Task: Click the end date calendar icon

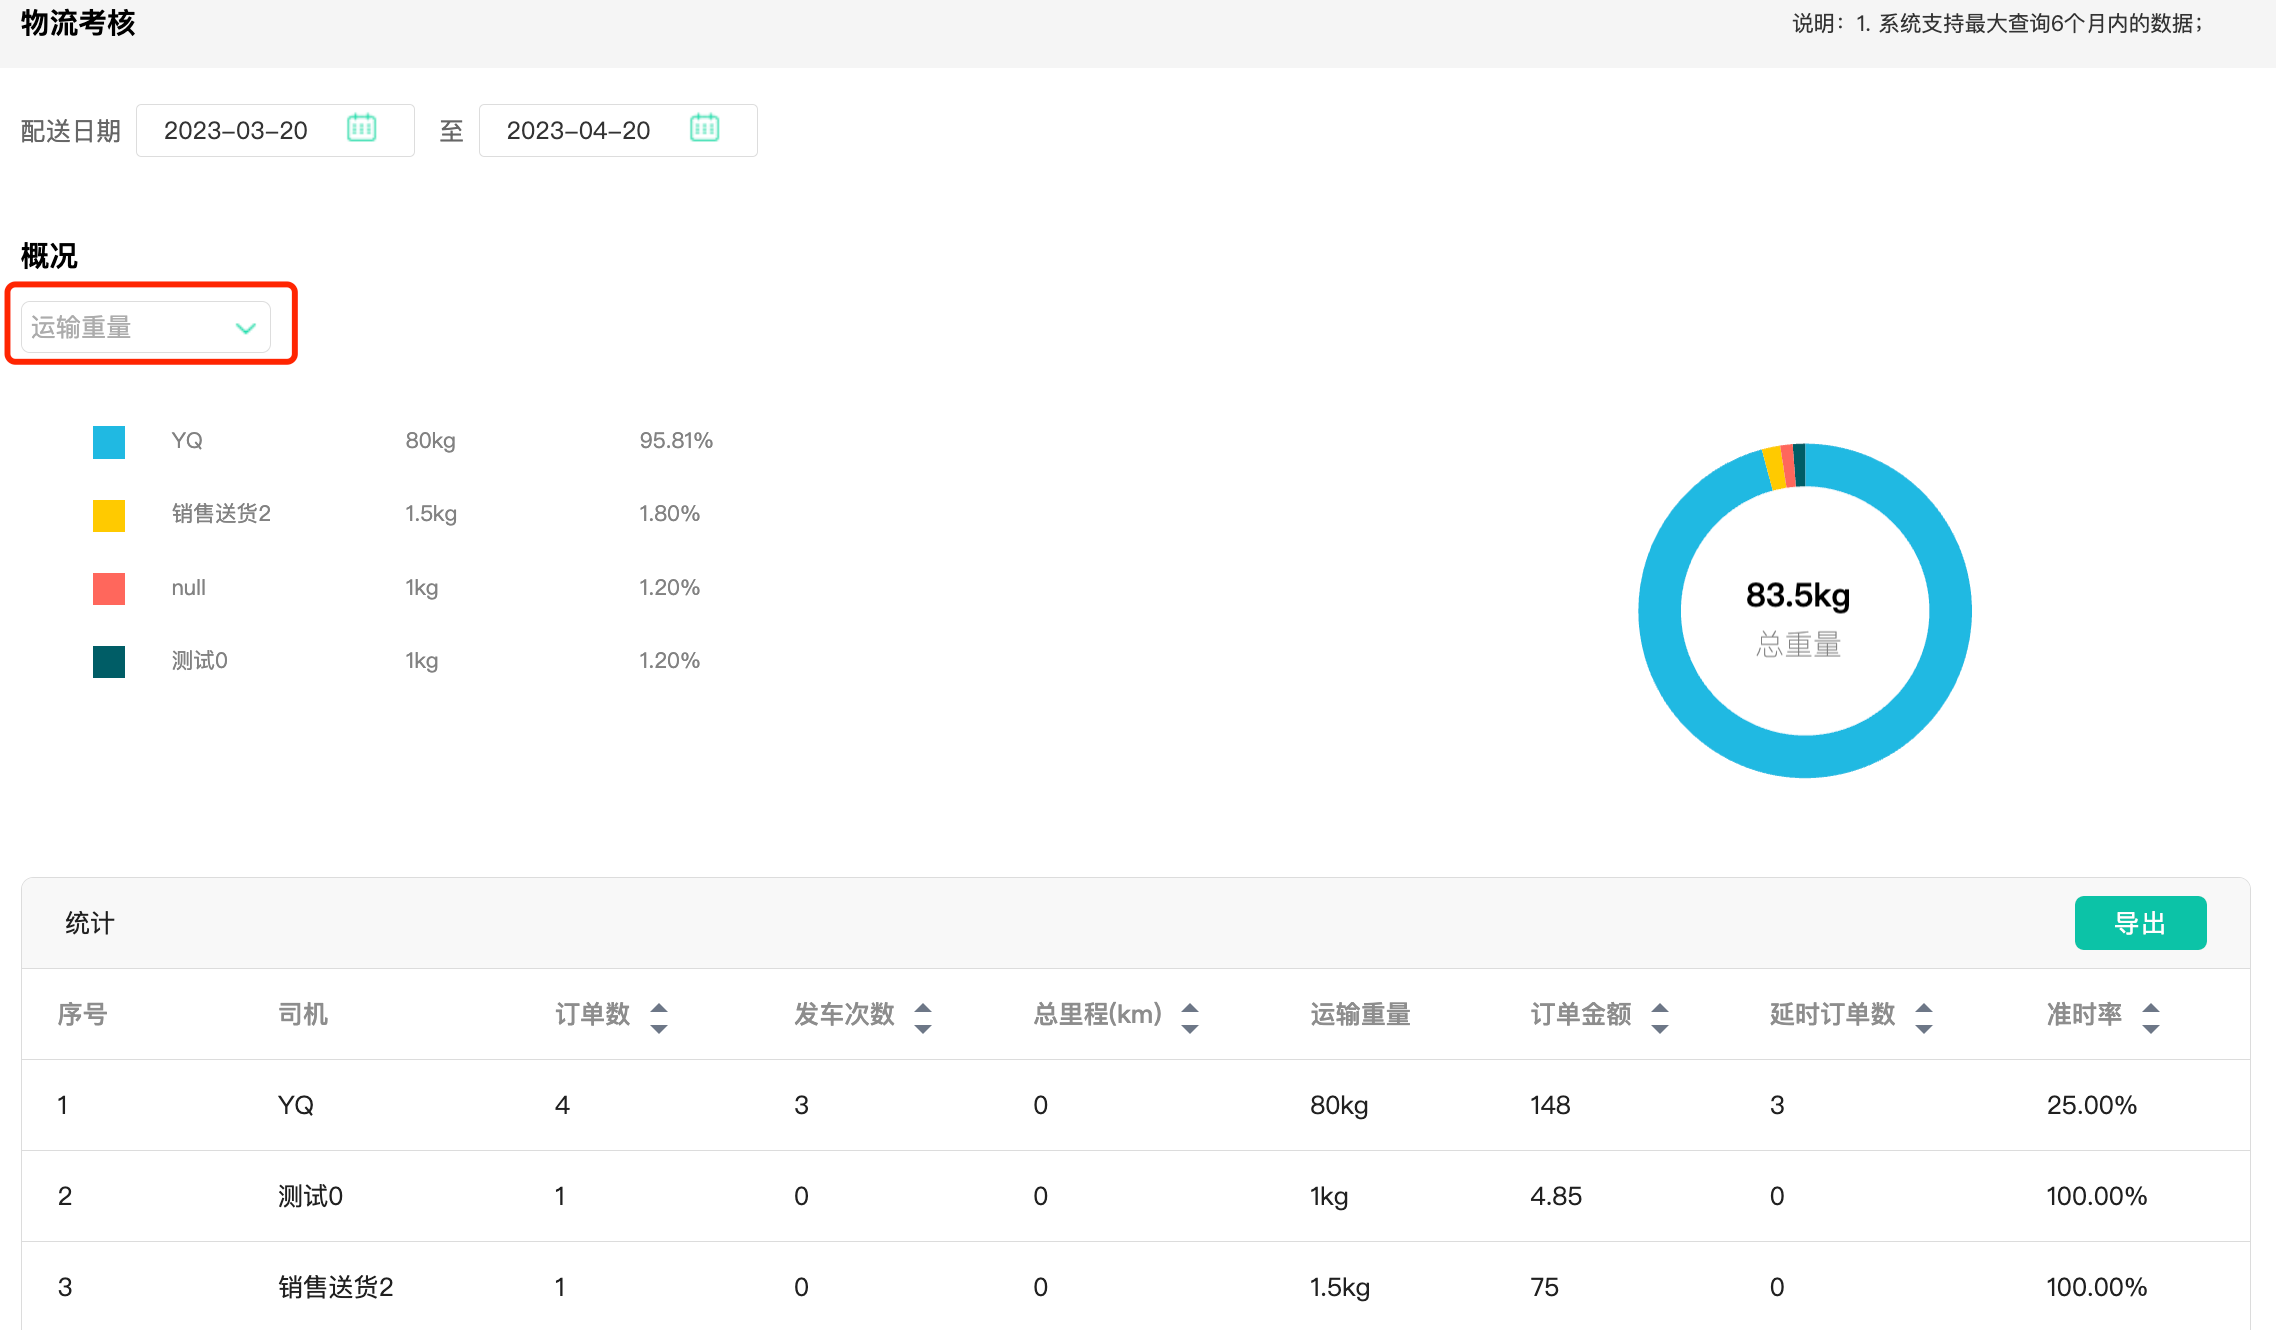Action: click(x=704, y=129)
